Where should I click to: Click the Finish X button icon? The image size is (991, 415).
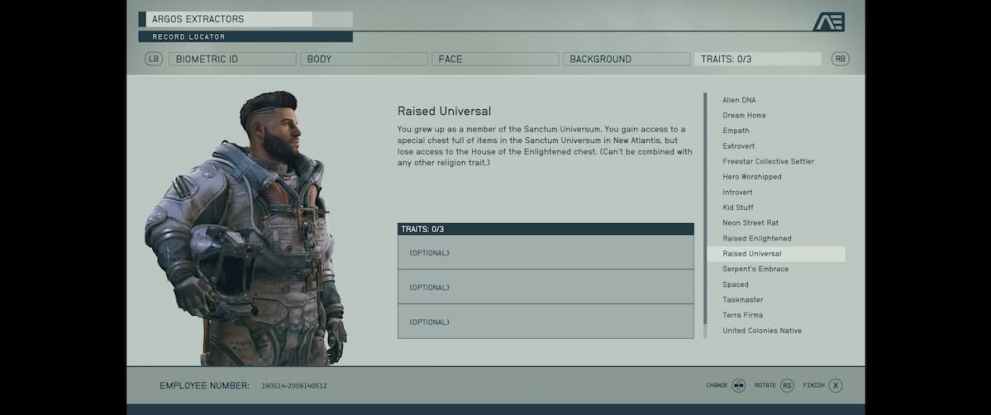(835, 385)
